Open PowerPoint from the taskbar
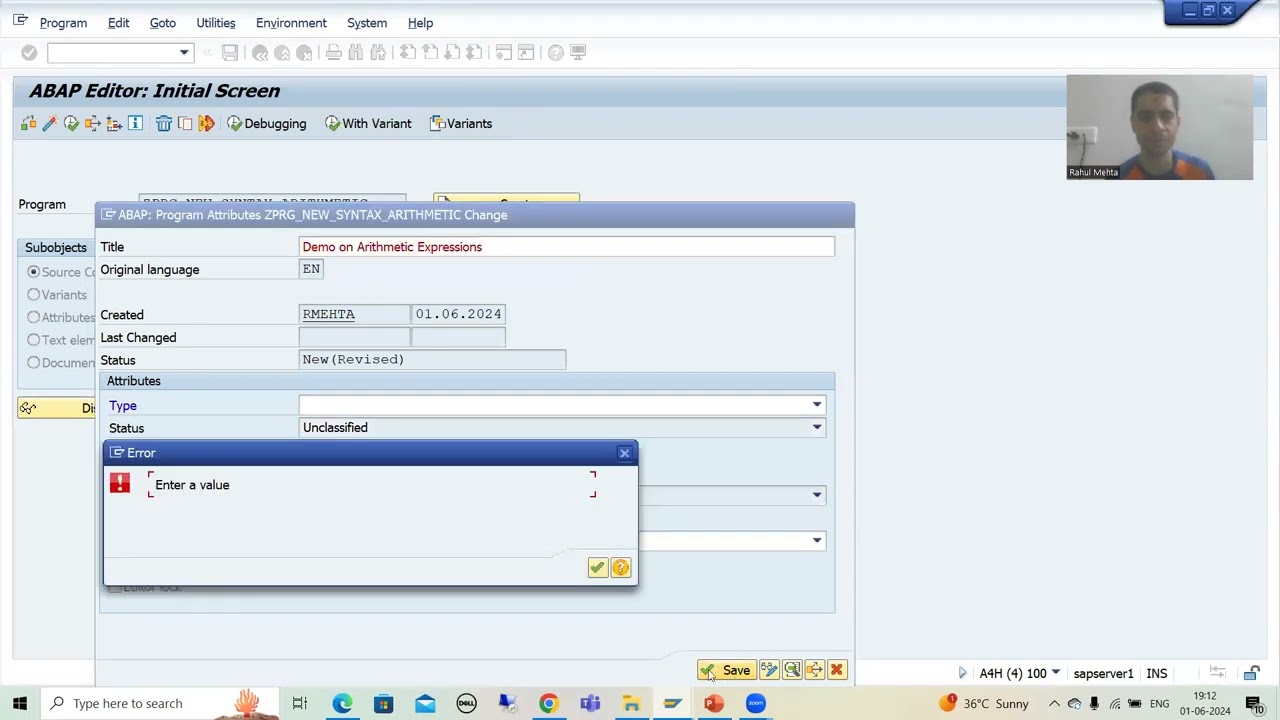This screenshot has width=1280, height=720. 714,704
